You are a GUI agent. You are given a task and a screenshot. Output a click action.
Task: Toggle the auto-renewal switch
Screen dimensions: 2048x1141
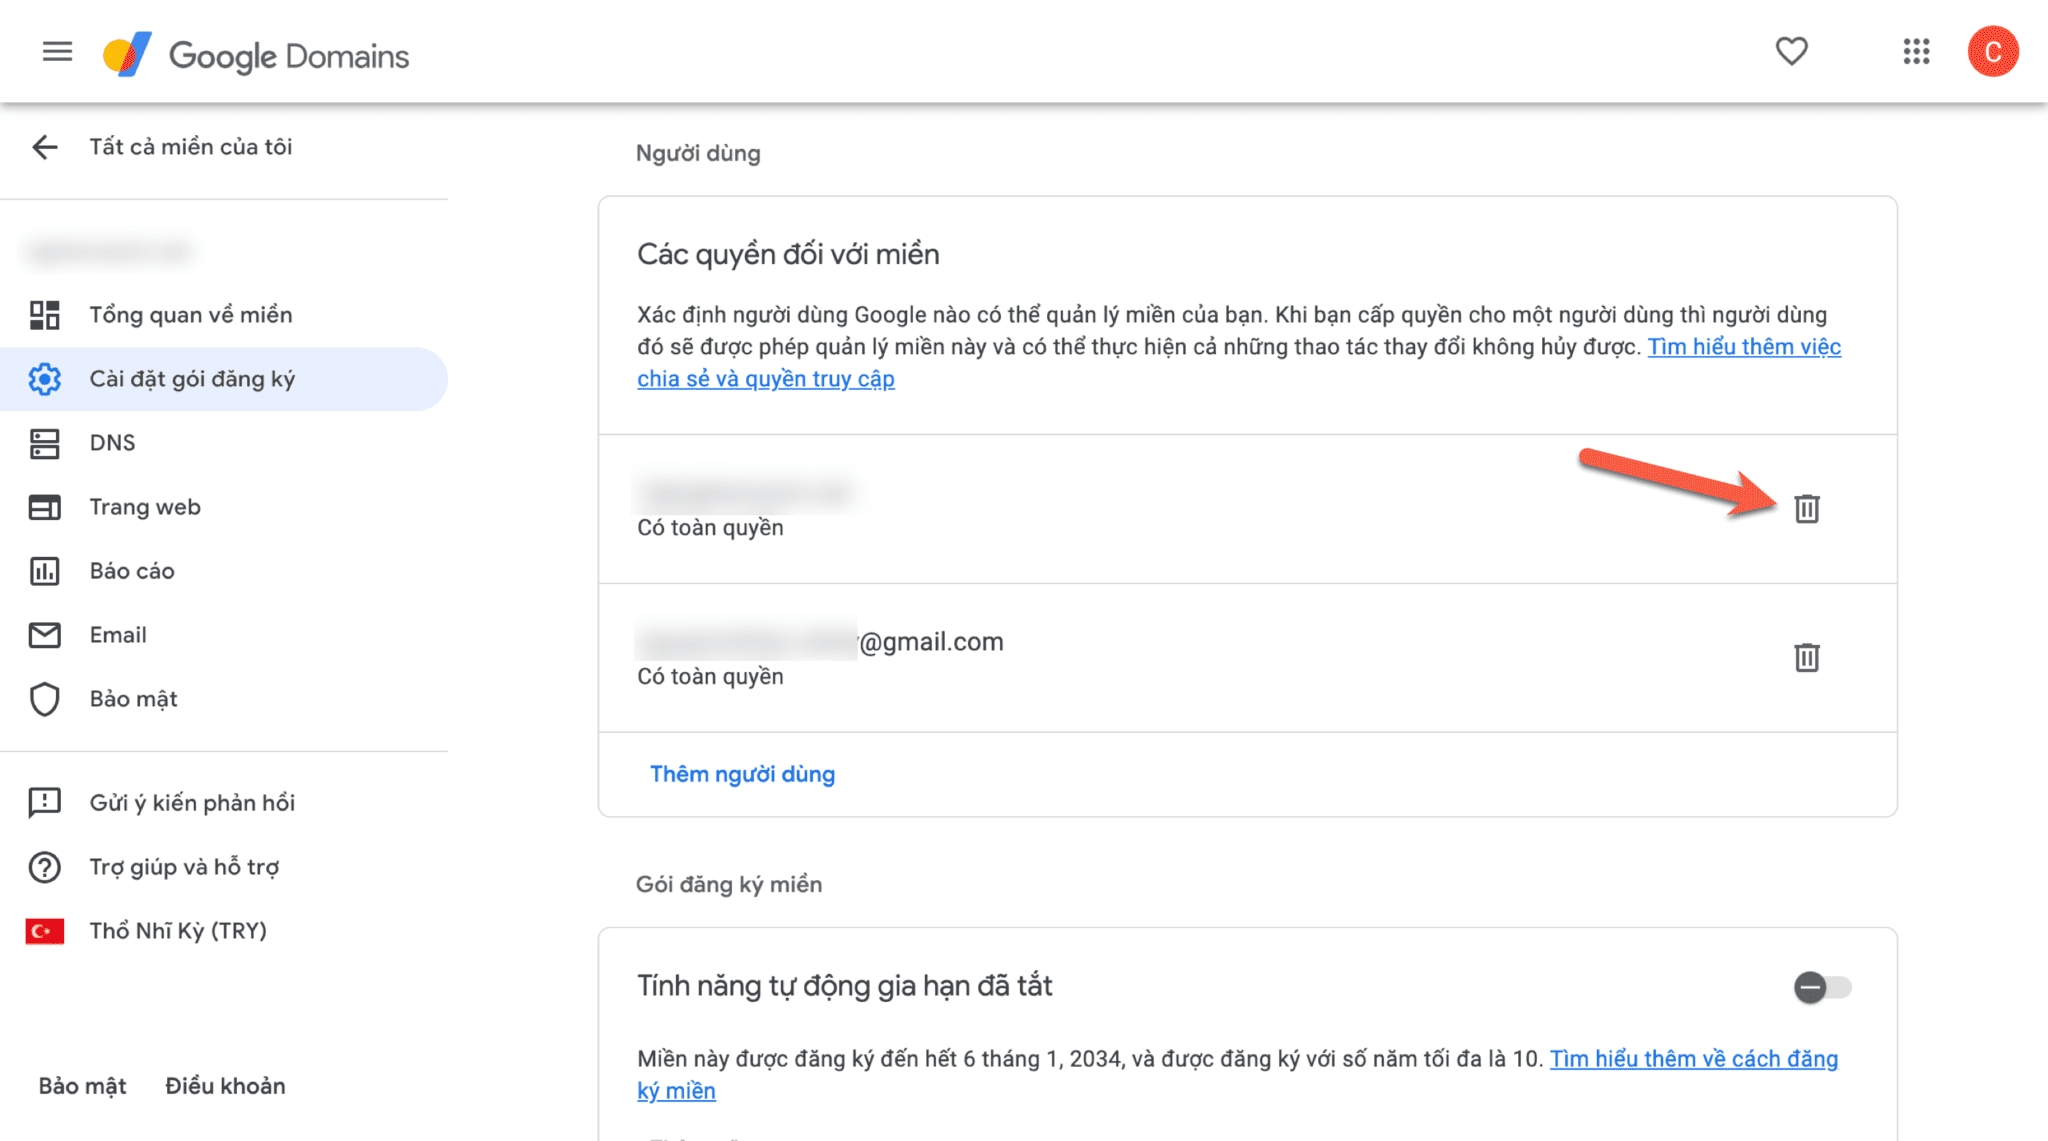(1821, 988)
